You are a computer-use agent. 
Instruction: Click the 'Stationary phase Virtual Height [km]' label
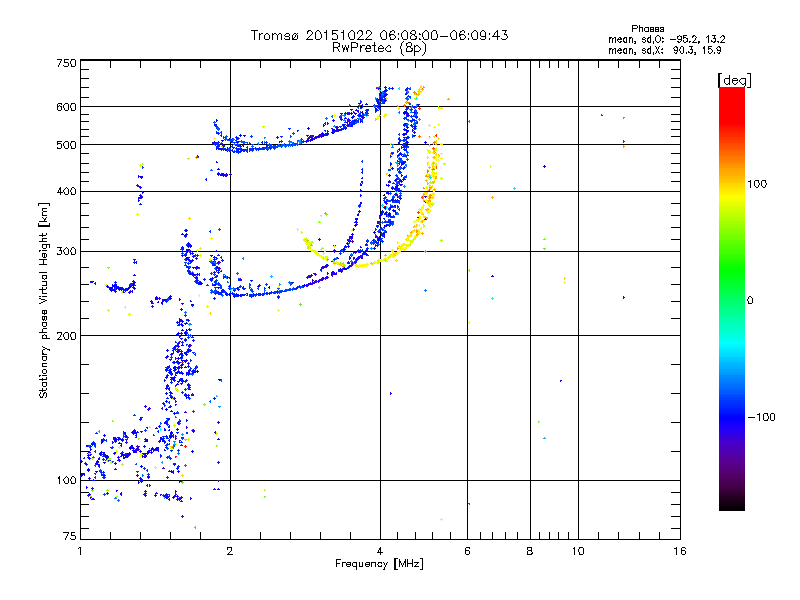tap(44, 301)
